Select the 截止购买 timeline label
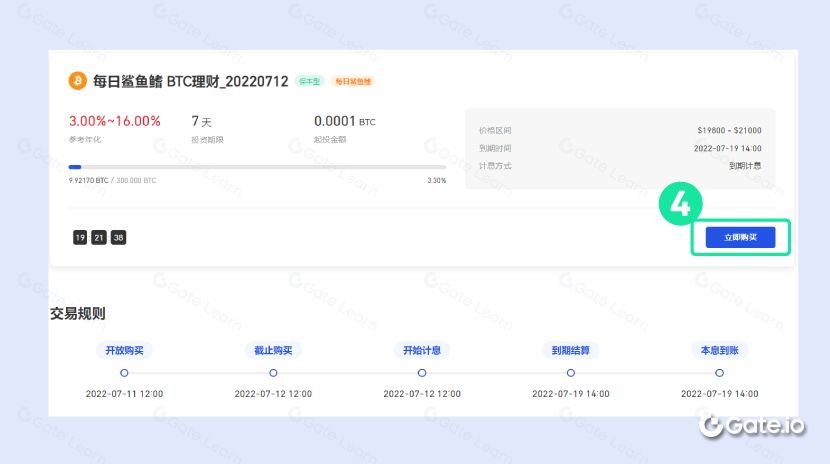This screenshot has height=464, width=830. [273, 351]
